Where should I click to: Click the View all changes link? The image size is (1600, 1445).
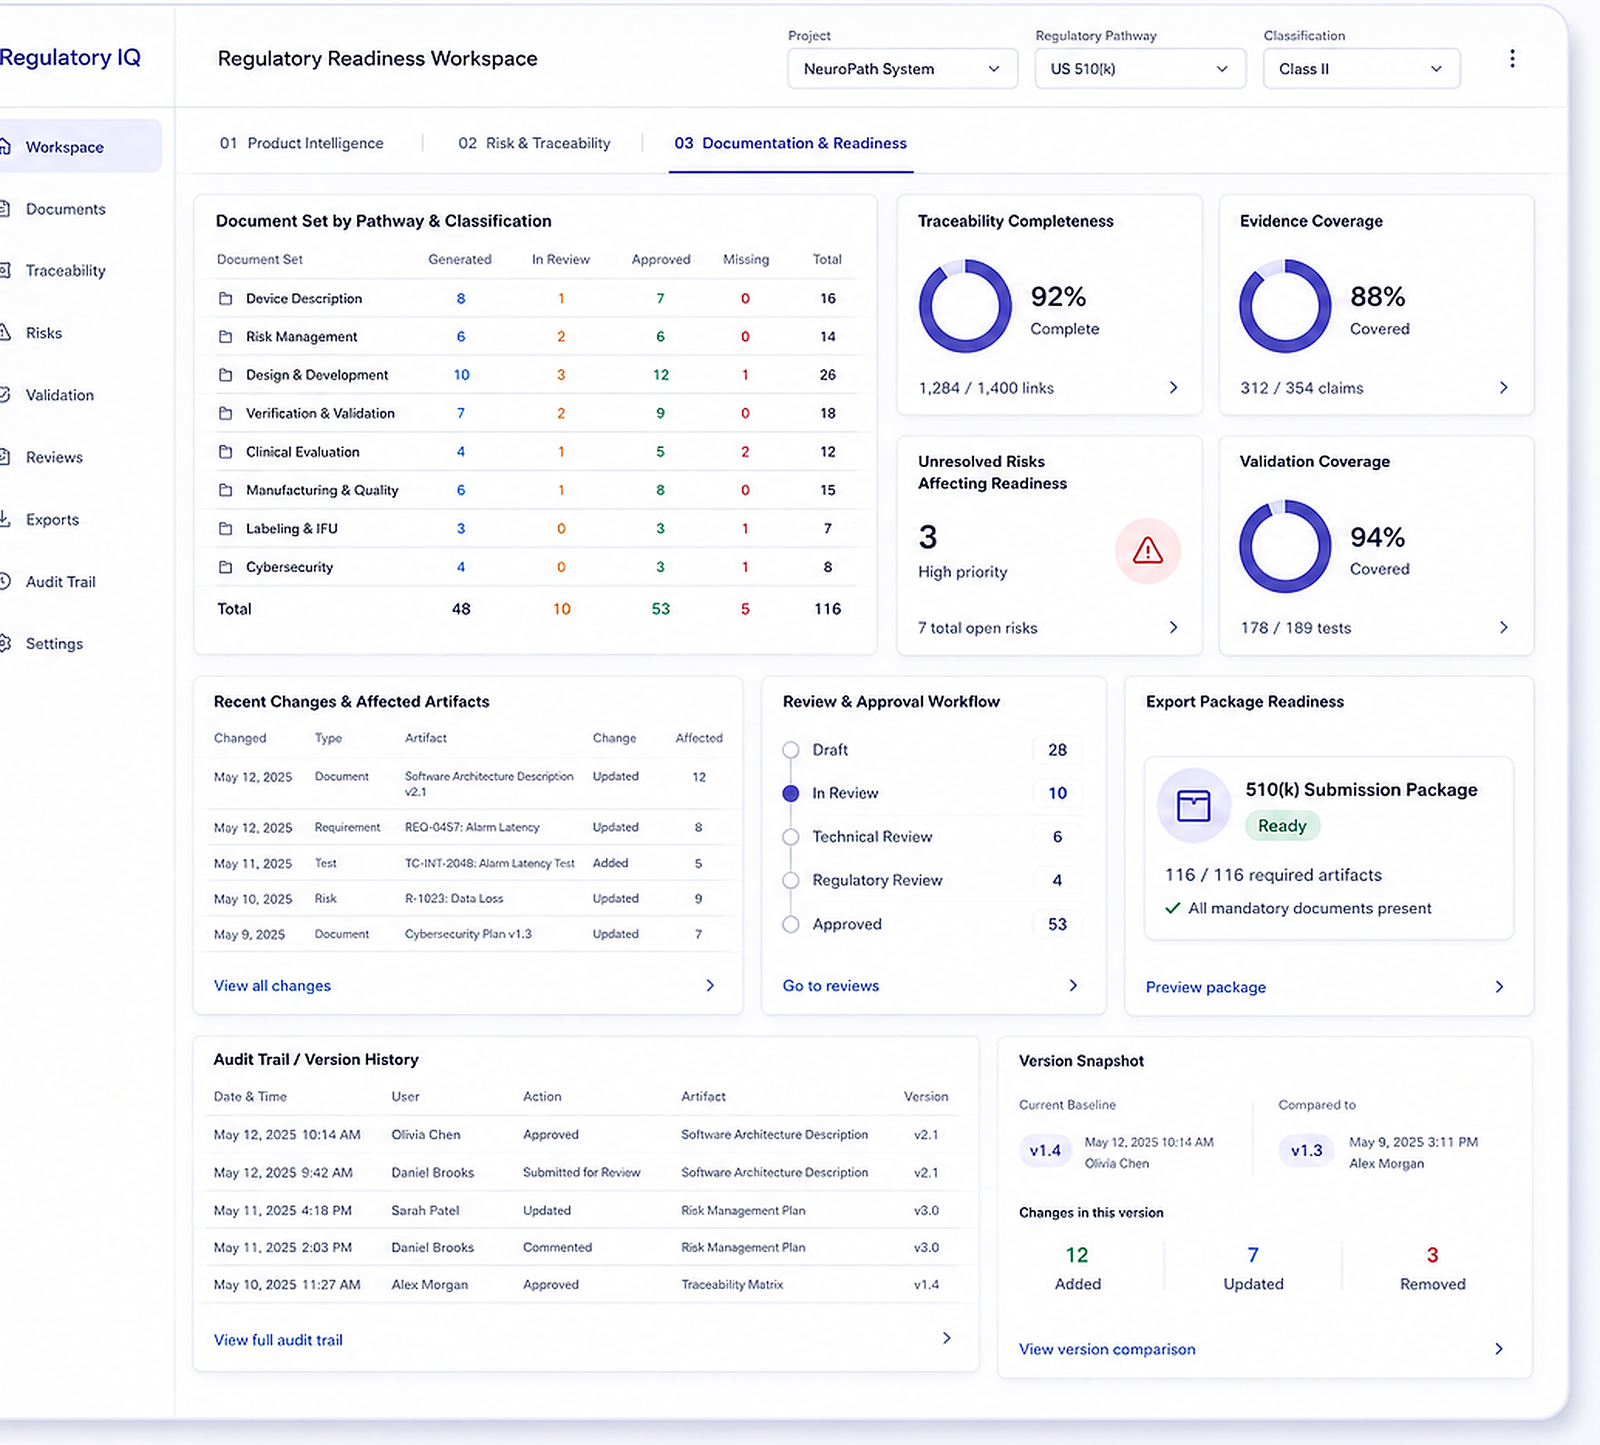[272, 986]
